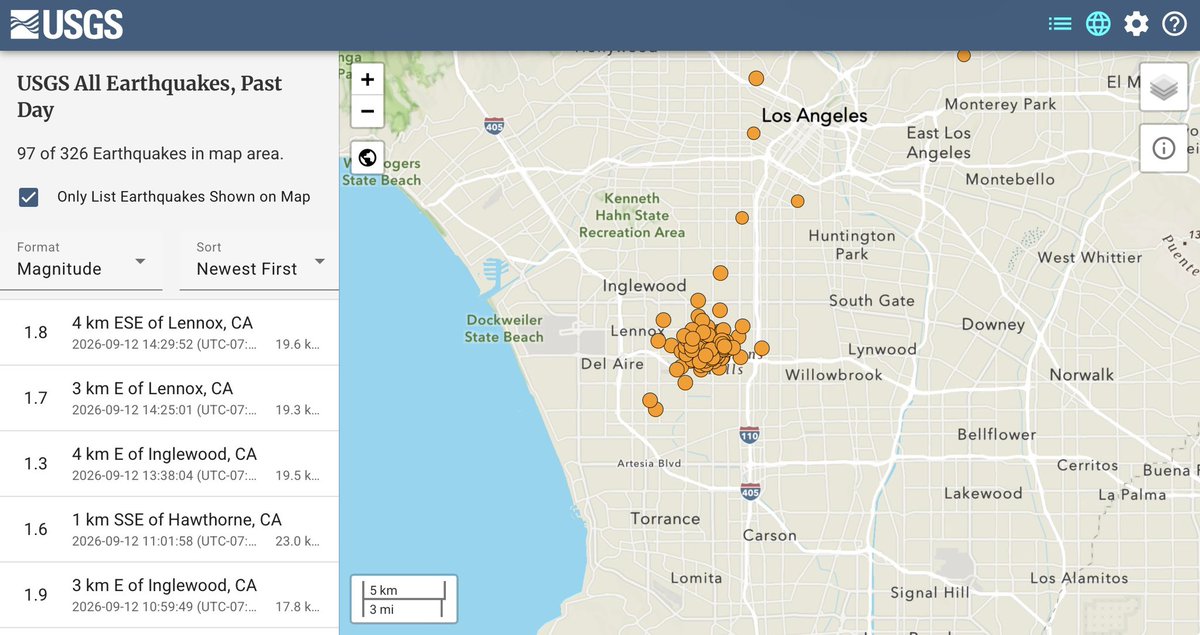
Task: Click the Bellflower map label
Action: 996,435
